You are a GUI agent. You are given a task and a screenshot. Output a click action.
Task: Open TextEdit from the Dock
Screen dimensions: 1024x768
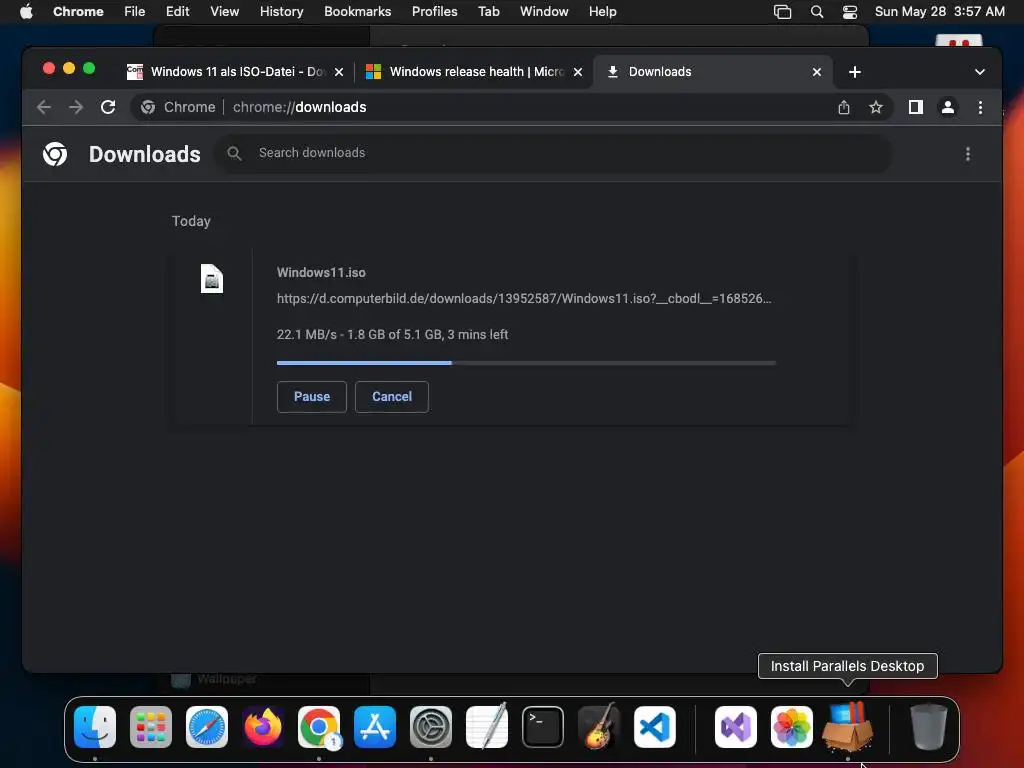click(487, 726)
